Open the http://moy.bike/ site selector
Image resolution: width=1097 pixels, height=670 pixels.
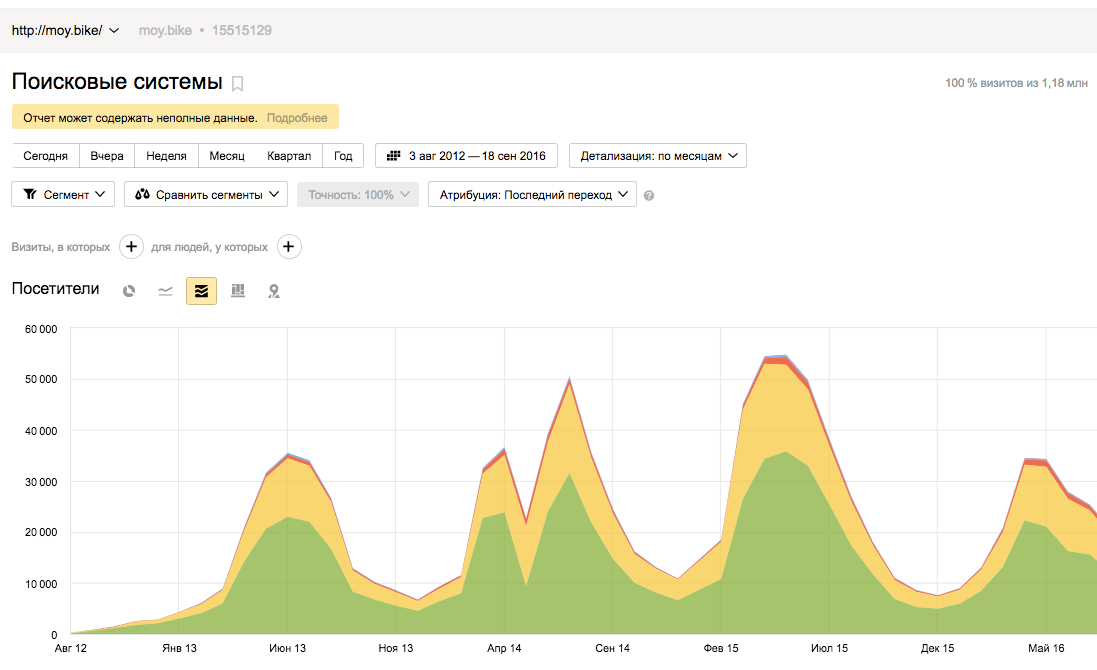[65, 30]
